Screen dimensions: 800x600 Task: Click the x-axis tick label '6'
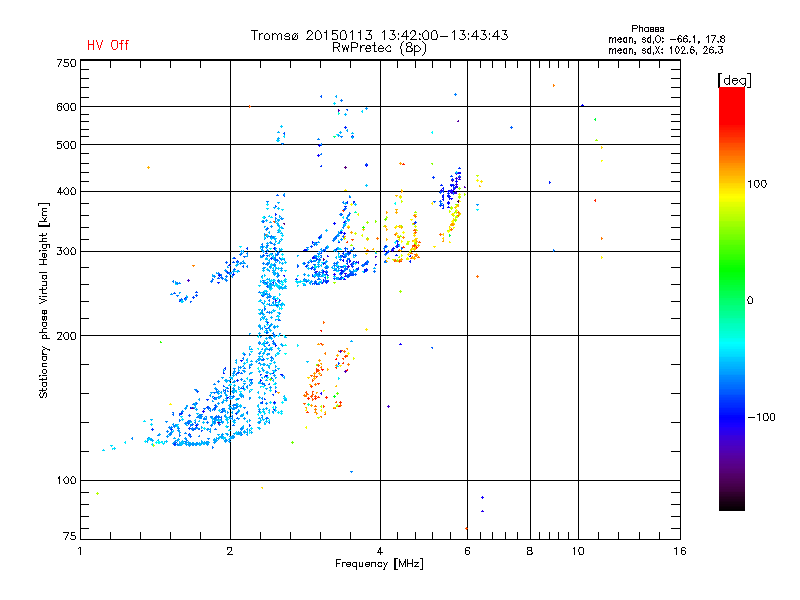[467, 551]
